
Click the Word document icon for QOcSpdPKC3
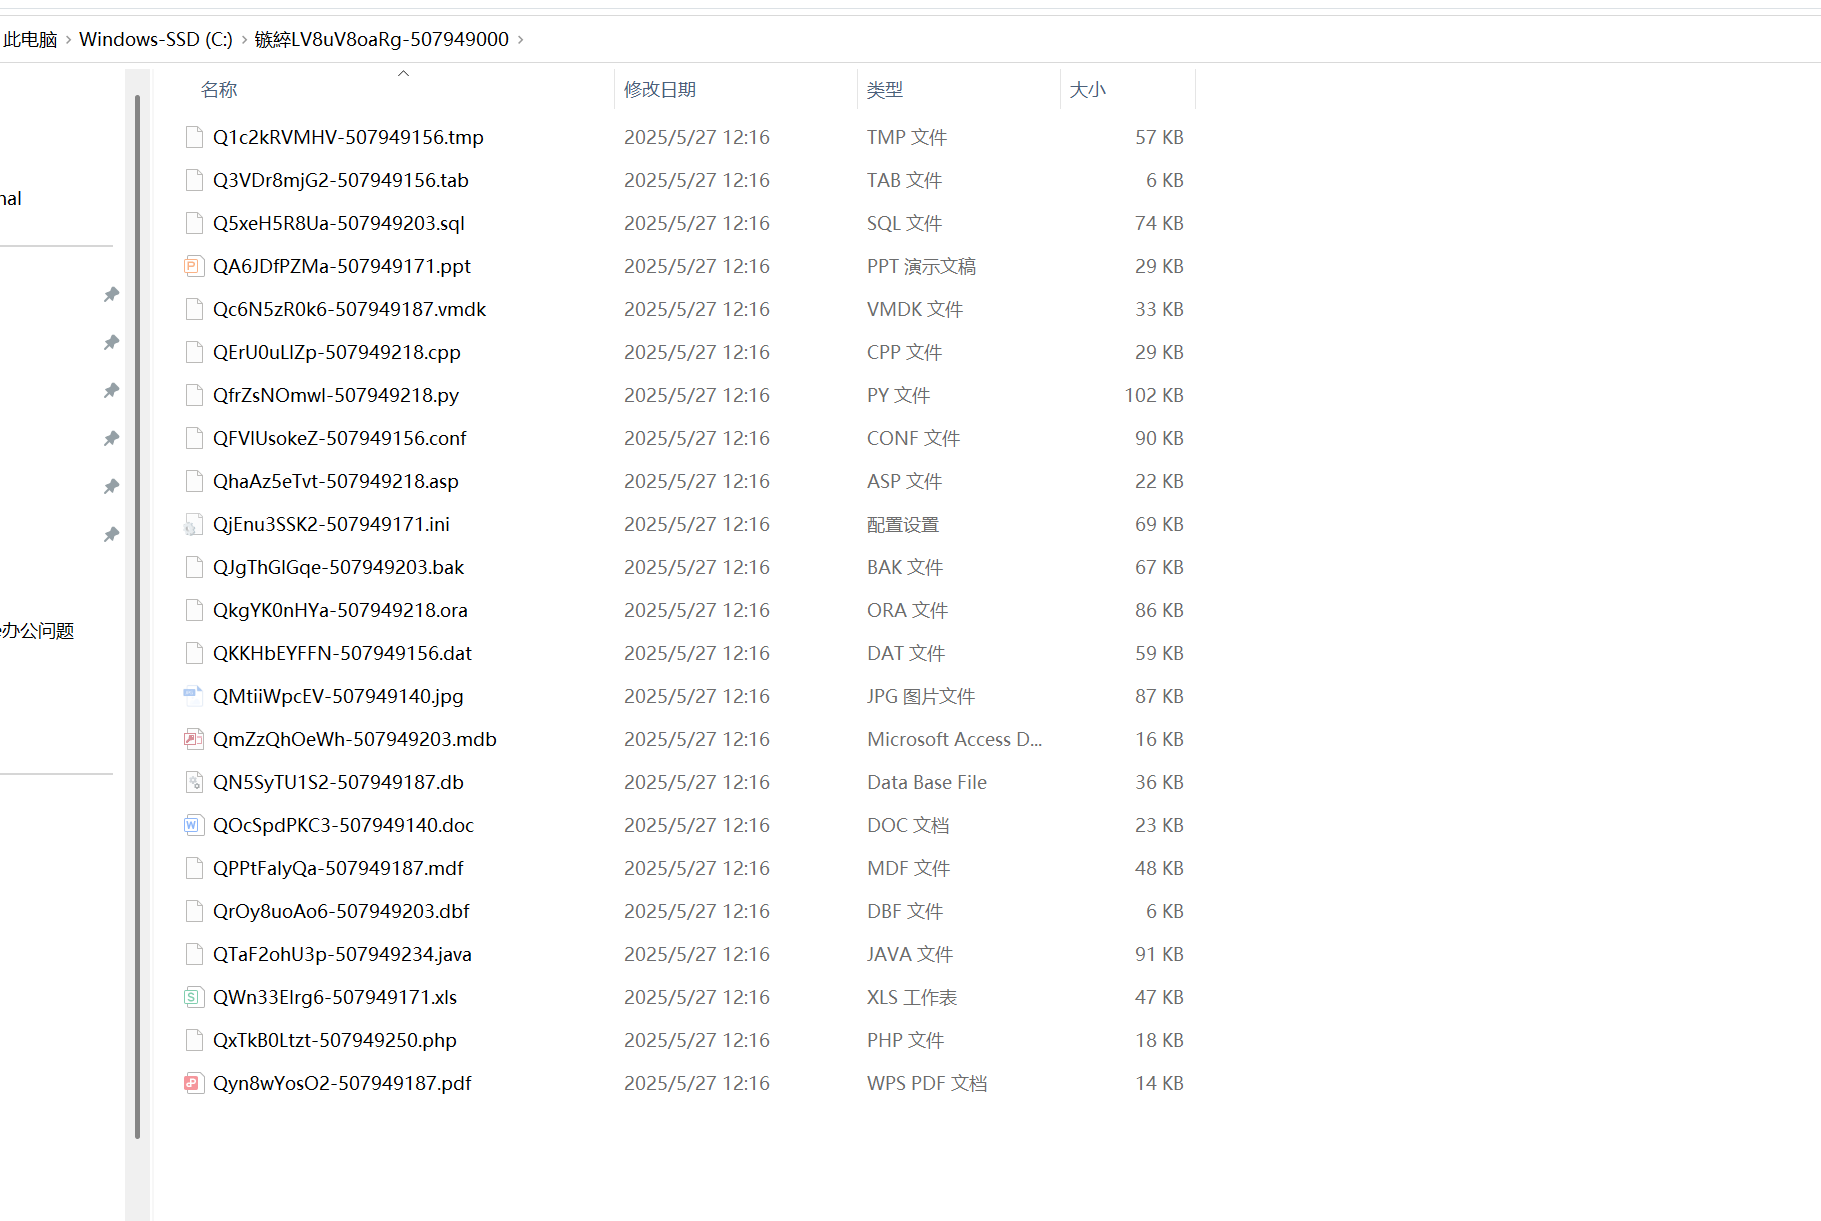pos(193,825)
